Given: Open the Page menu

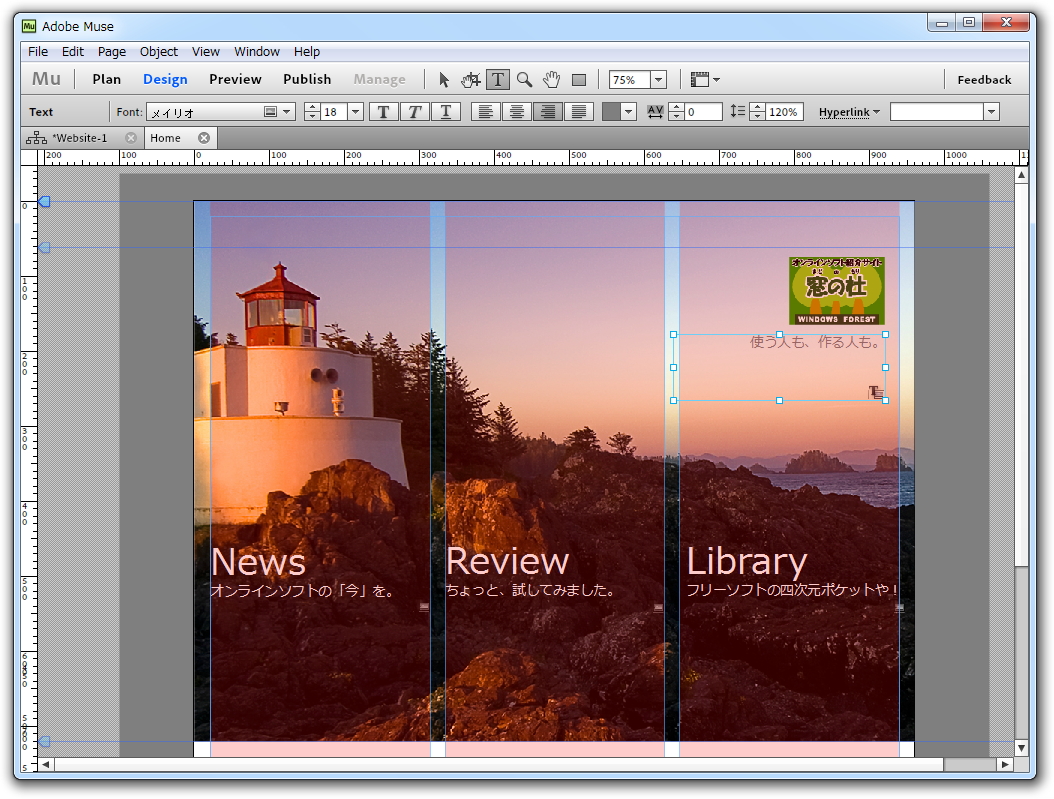Looking at the screenshot, I should (x=112, y=52).
